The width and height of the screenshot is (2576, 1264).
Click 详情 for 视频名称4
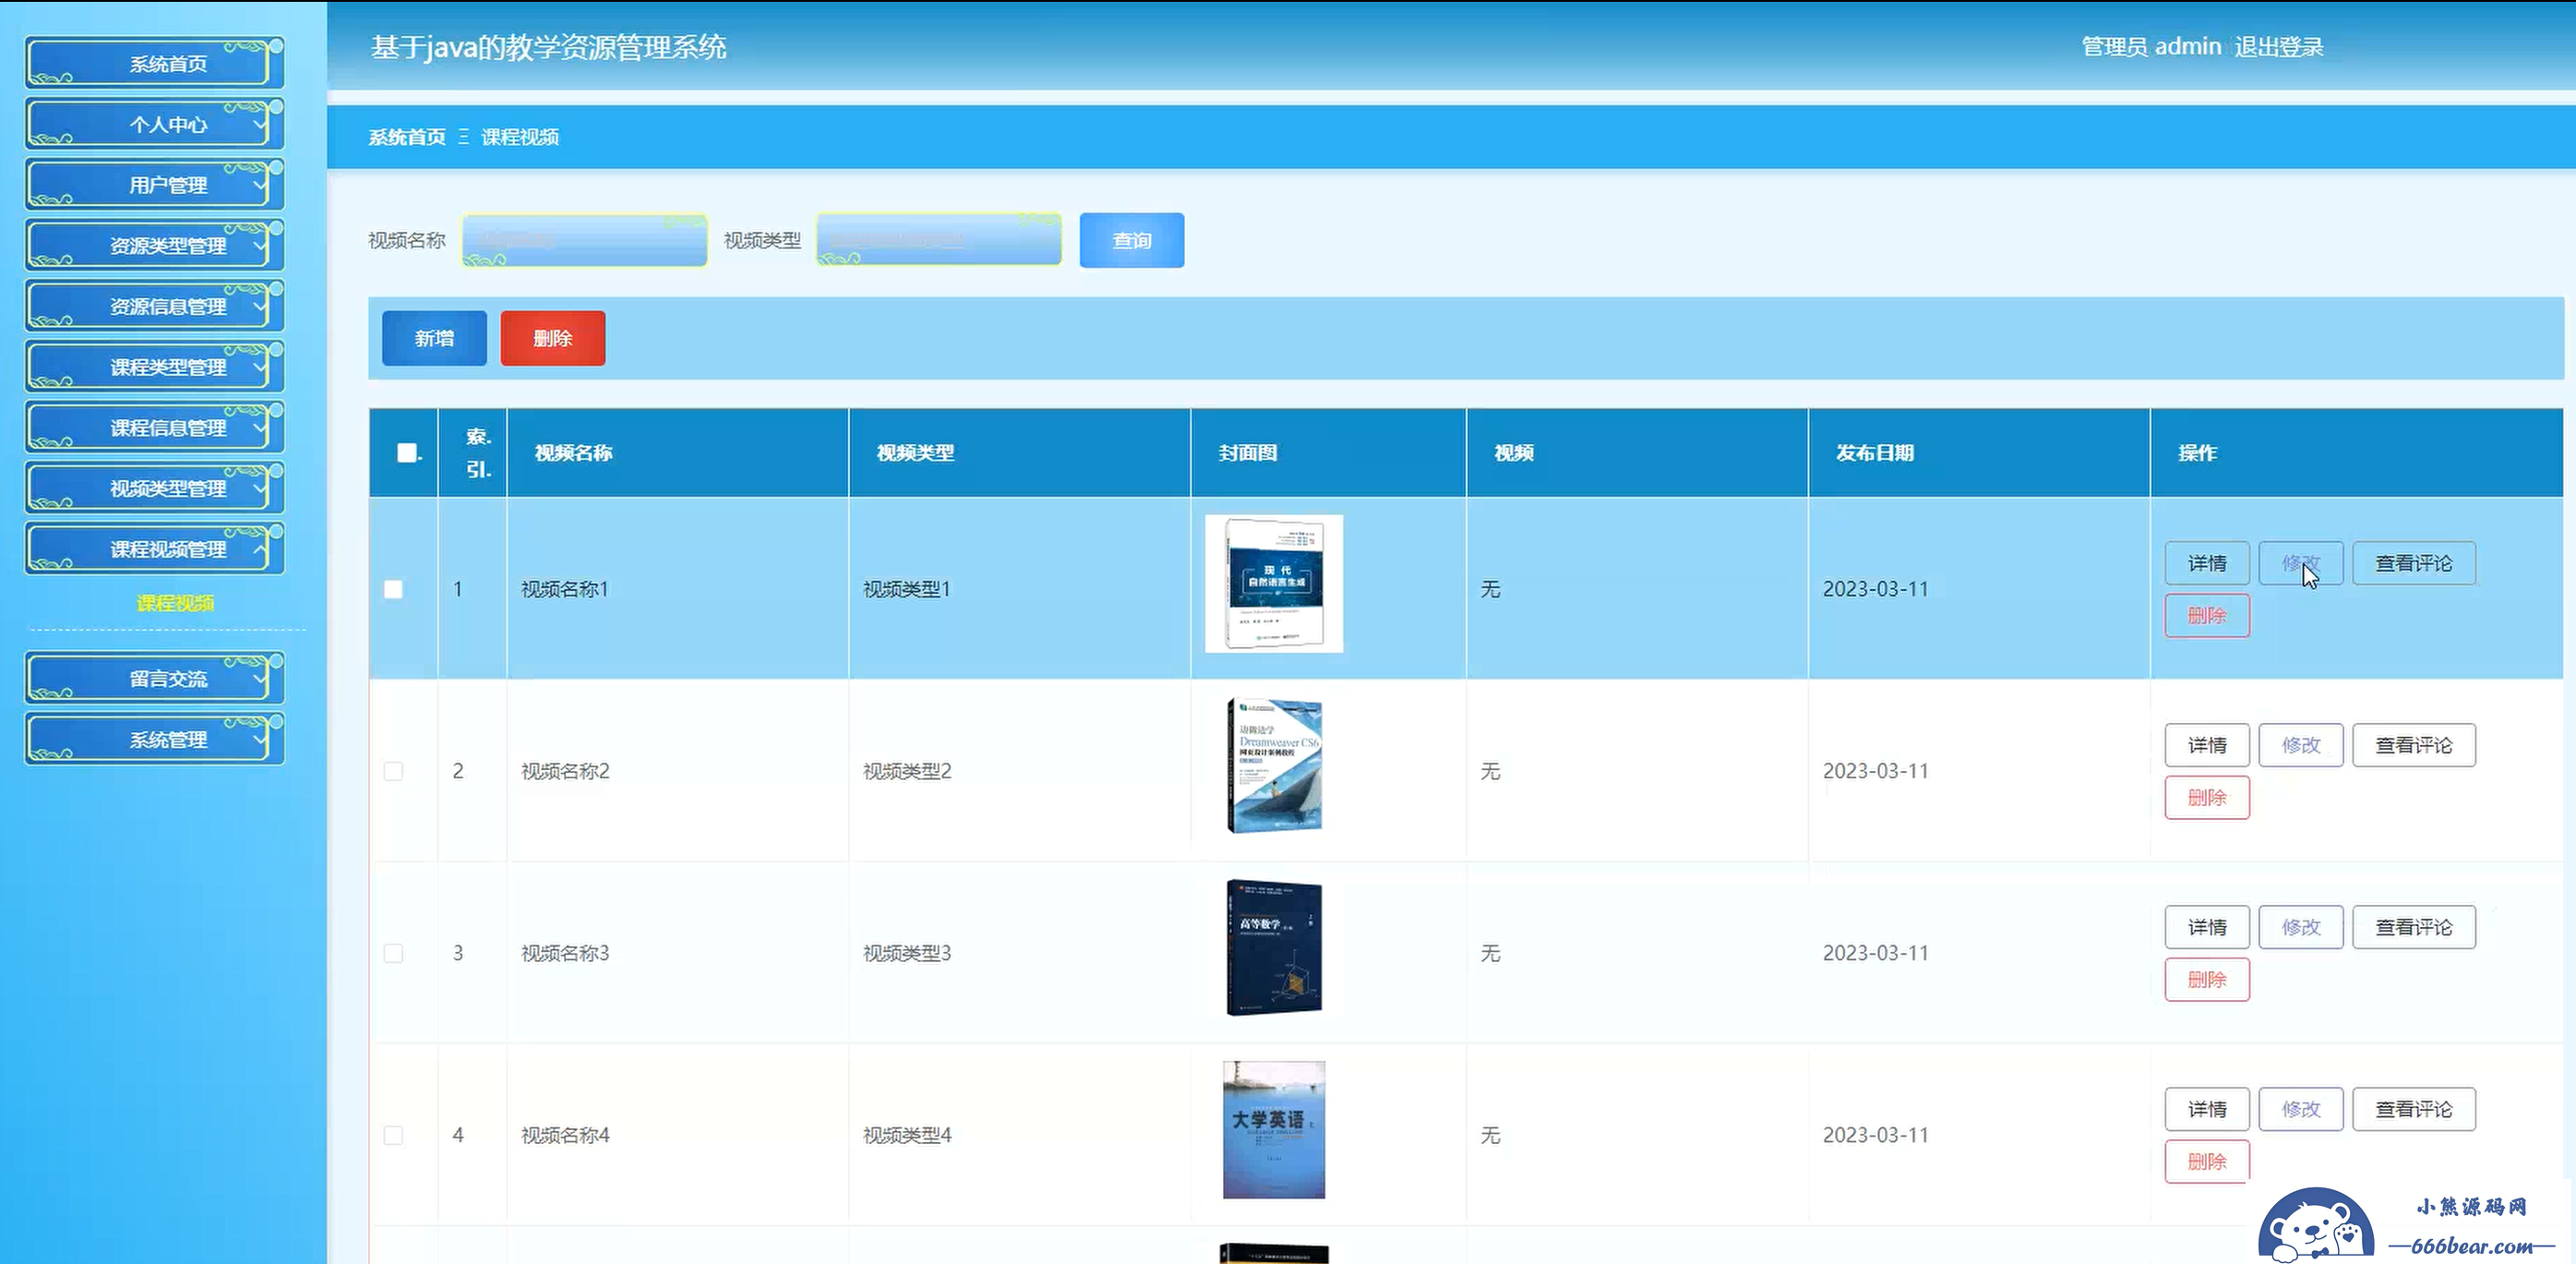pyautogui.click(x=2207, y=1109)
